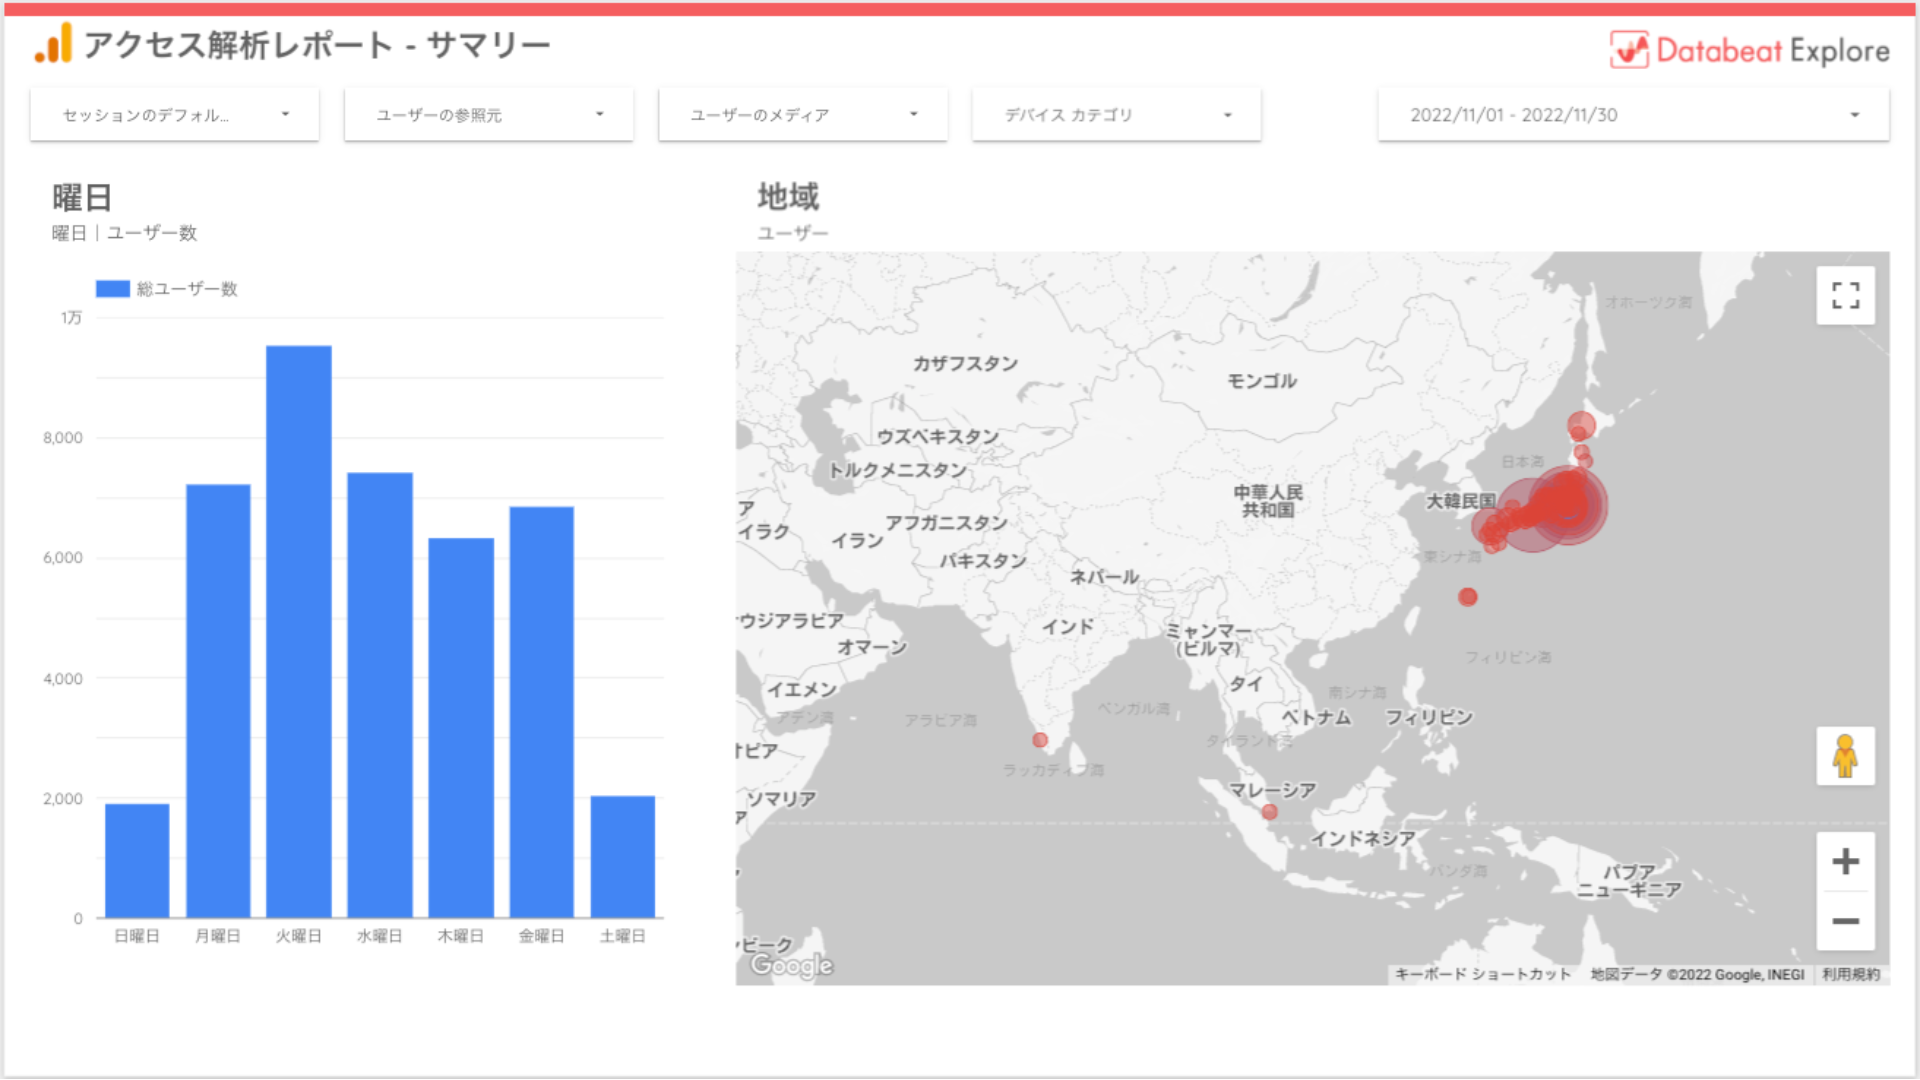Click the red bubble near Singapore
This screenshot has width=1920, height=1080.
(x=1270, y=812)
